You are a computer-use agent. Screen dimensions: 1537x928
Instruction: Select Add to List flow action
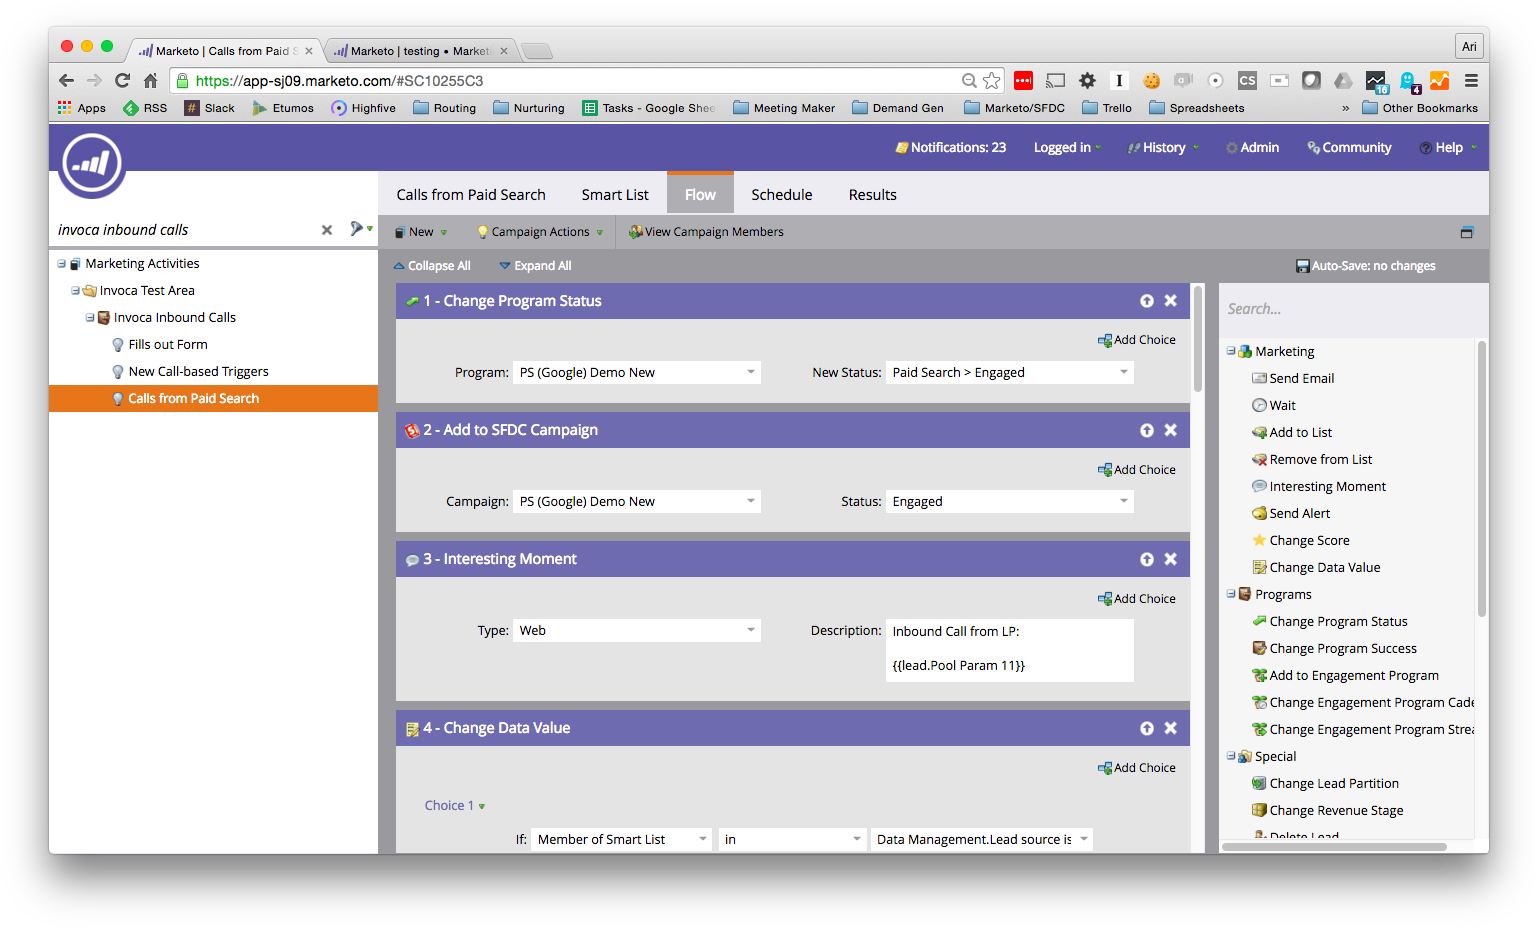(x=1292, y=432)
